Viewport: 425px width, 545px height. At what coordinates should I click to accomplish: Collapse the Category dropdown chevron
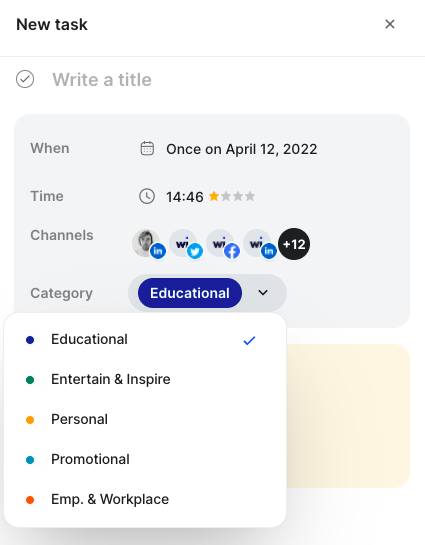pyautogui.click(x=263, y=293)
